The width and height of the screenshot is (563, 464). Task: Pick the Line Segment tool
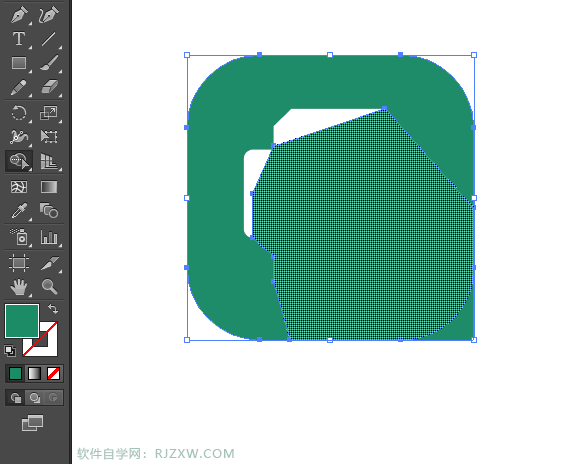coord(48,39)
